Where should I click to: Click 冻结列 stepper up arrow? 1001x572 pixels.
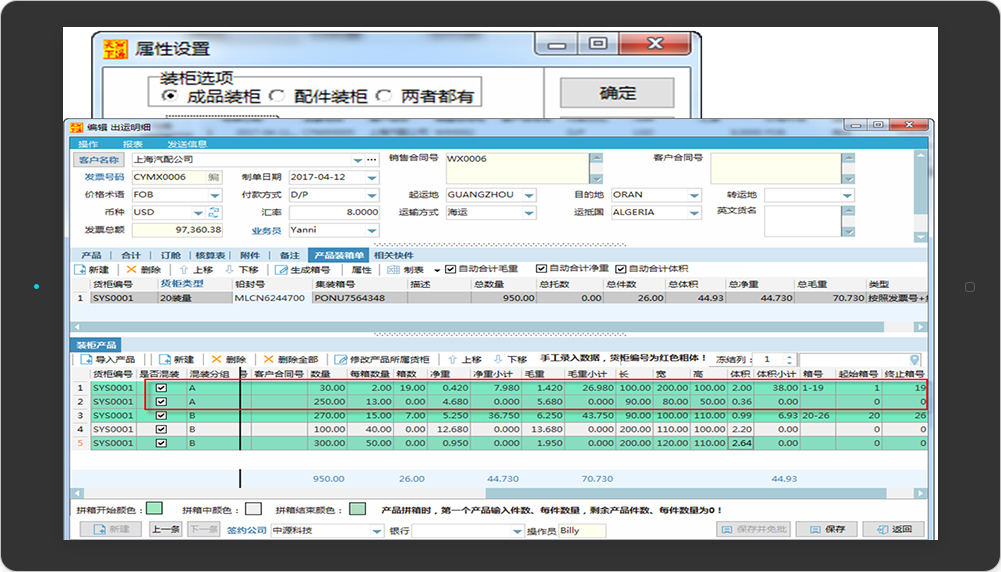coord(789,356)
